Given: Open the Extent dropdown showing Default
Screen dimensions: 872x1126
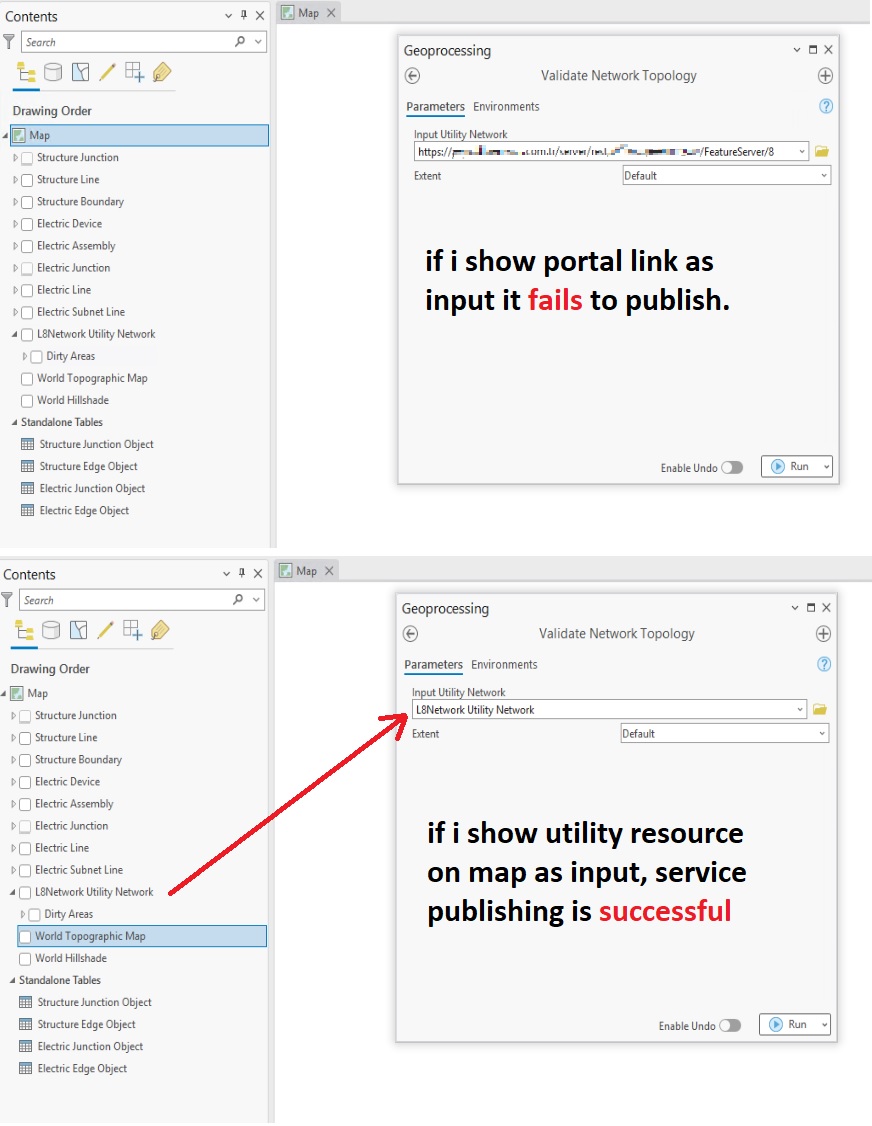Looking at the screenshot, I should [x=726, y=175].
